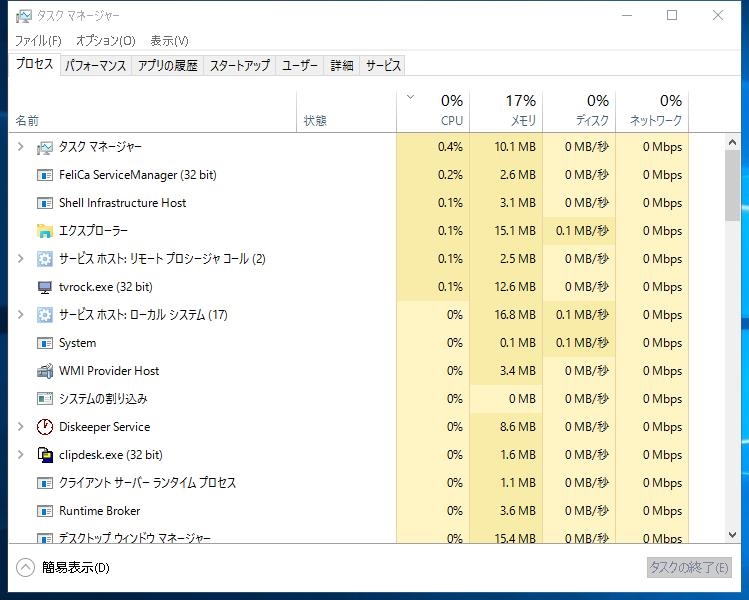Viewport: 749px width, 600px height.
Task: Click the tvrock.exe monitor icon
Action: (44, 287)
